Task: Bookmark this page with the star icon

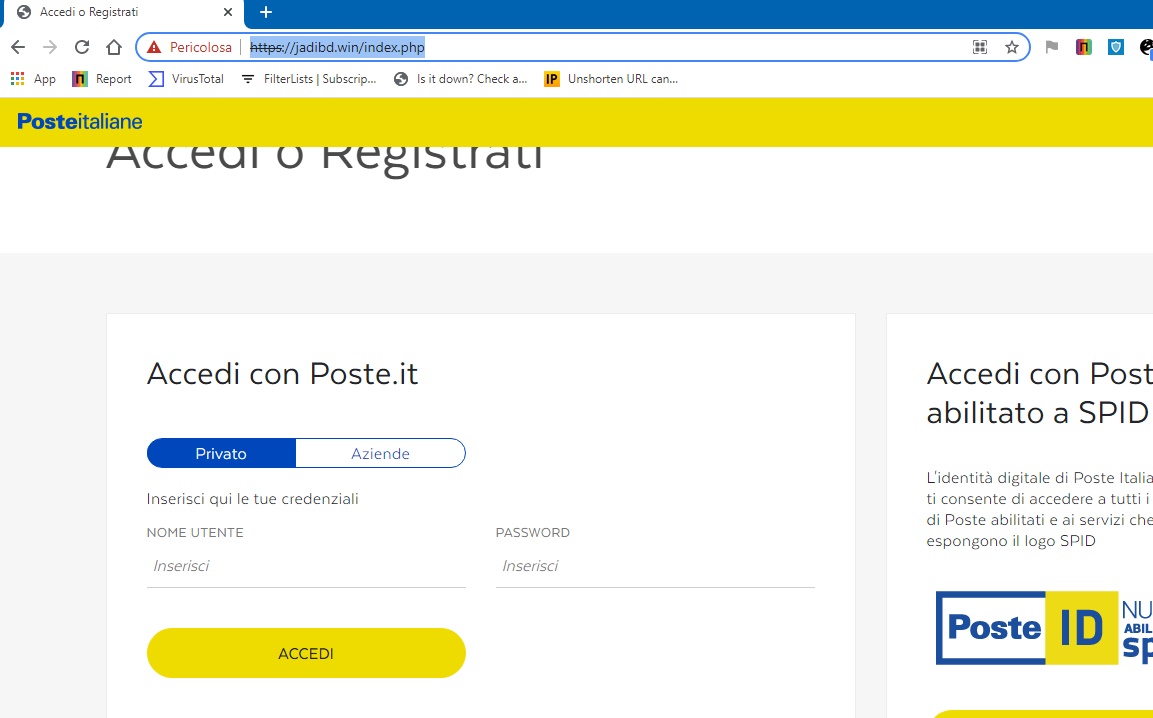Action: (1012, 47)
